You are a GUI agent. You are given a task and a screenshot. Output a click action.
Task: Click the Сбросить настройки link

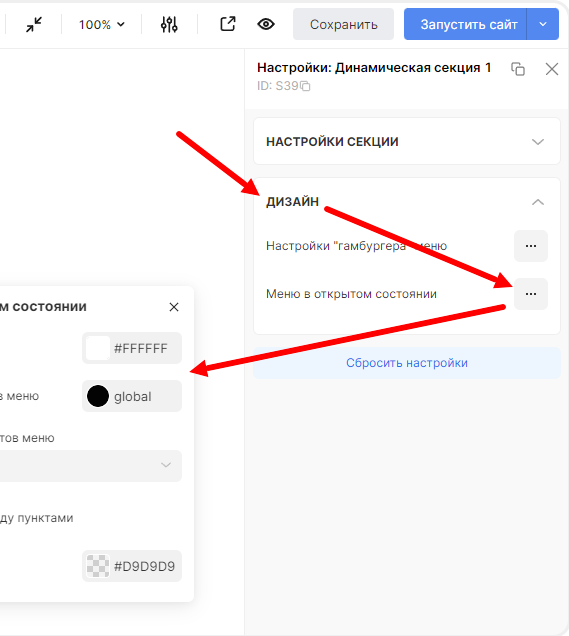407,363
